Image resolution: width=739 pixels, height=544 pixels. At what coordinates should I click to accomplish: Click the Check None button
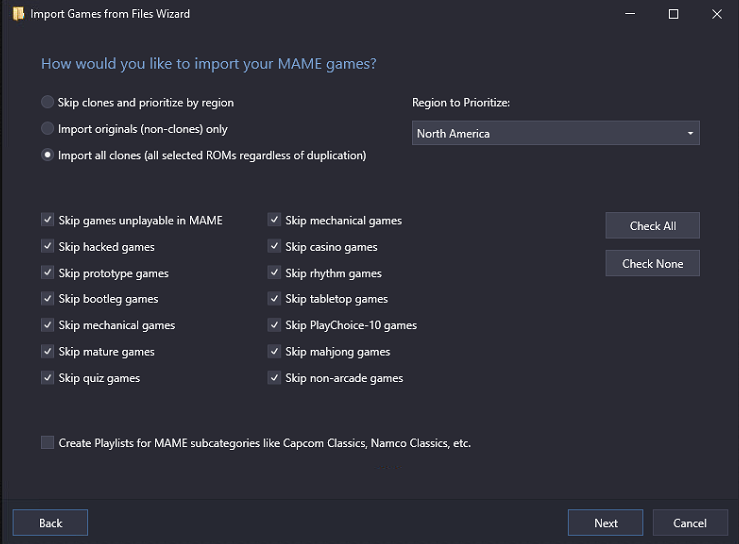click(652, 264)
